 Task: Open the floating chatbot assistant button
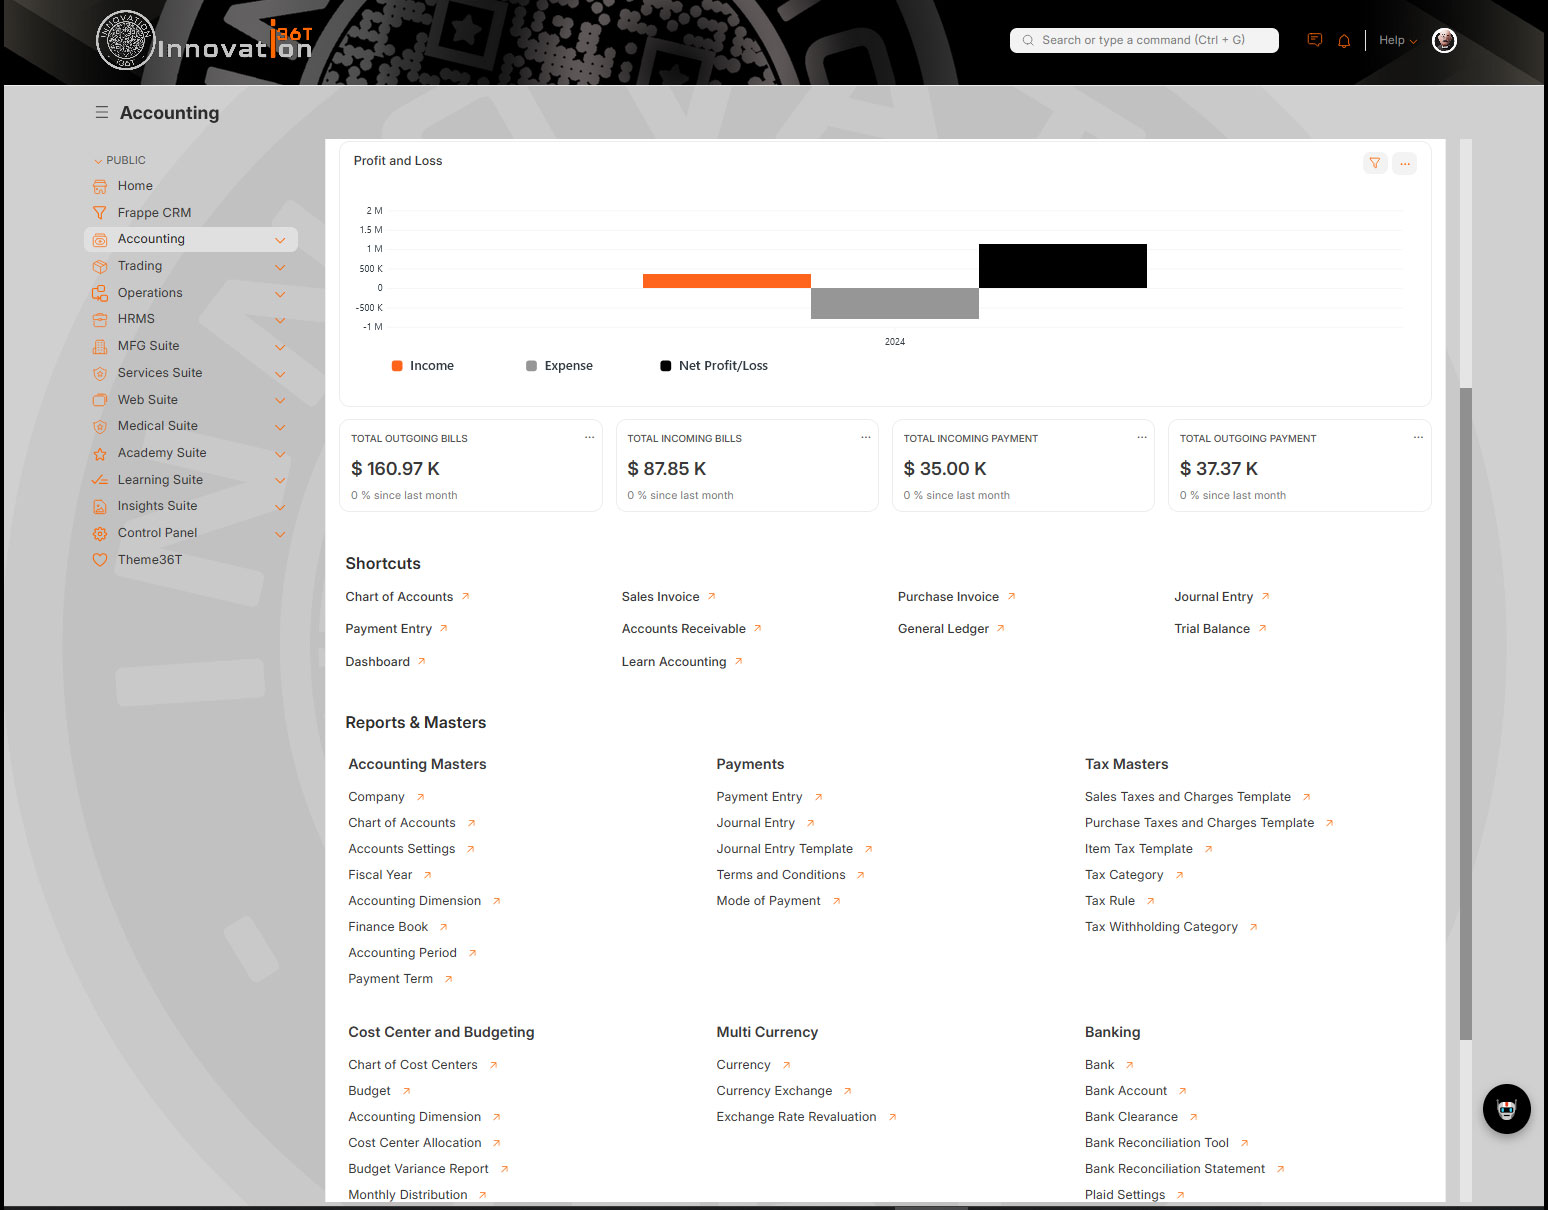pyautogui.click(x=1506, y=1109)
